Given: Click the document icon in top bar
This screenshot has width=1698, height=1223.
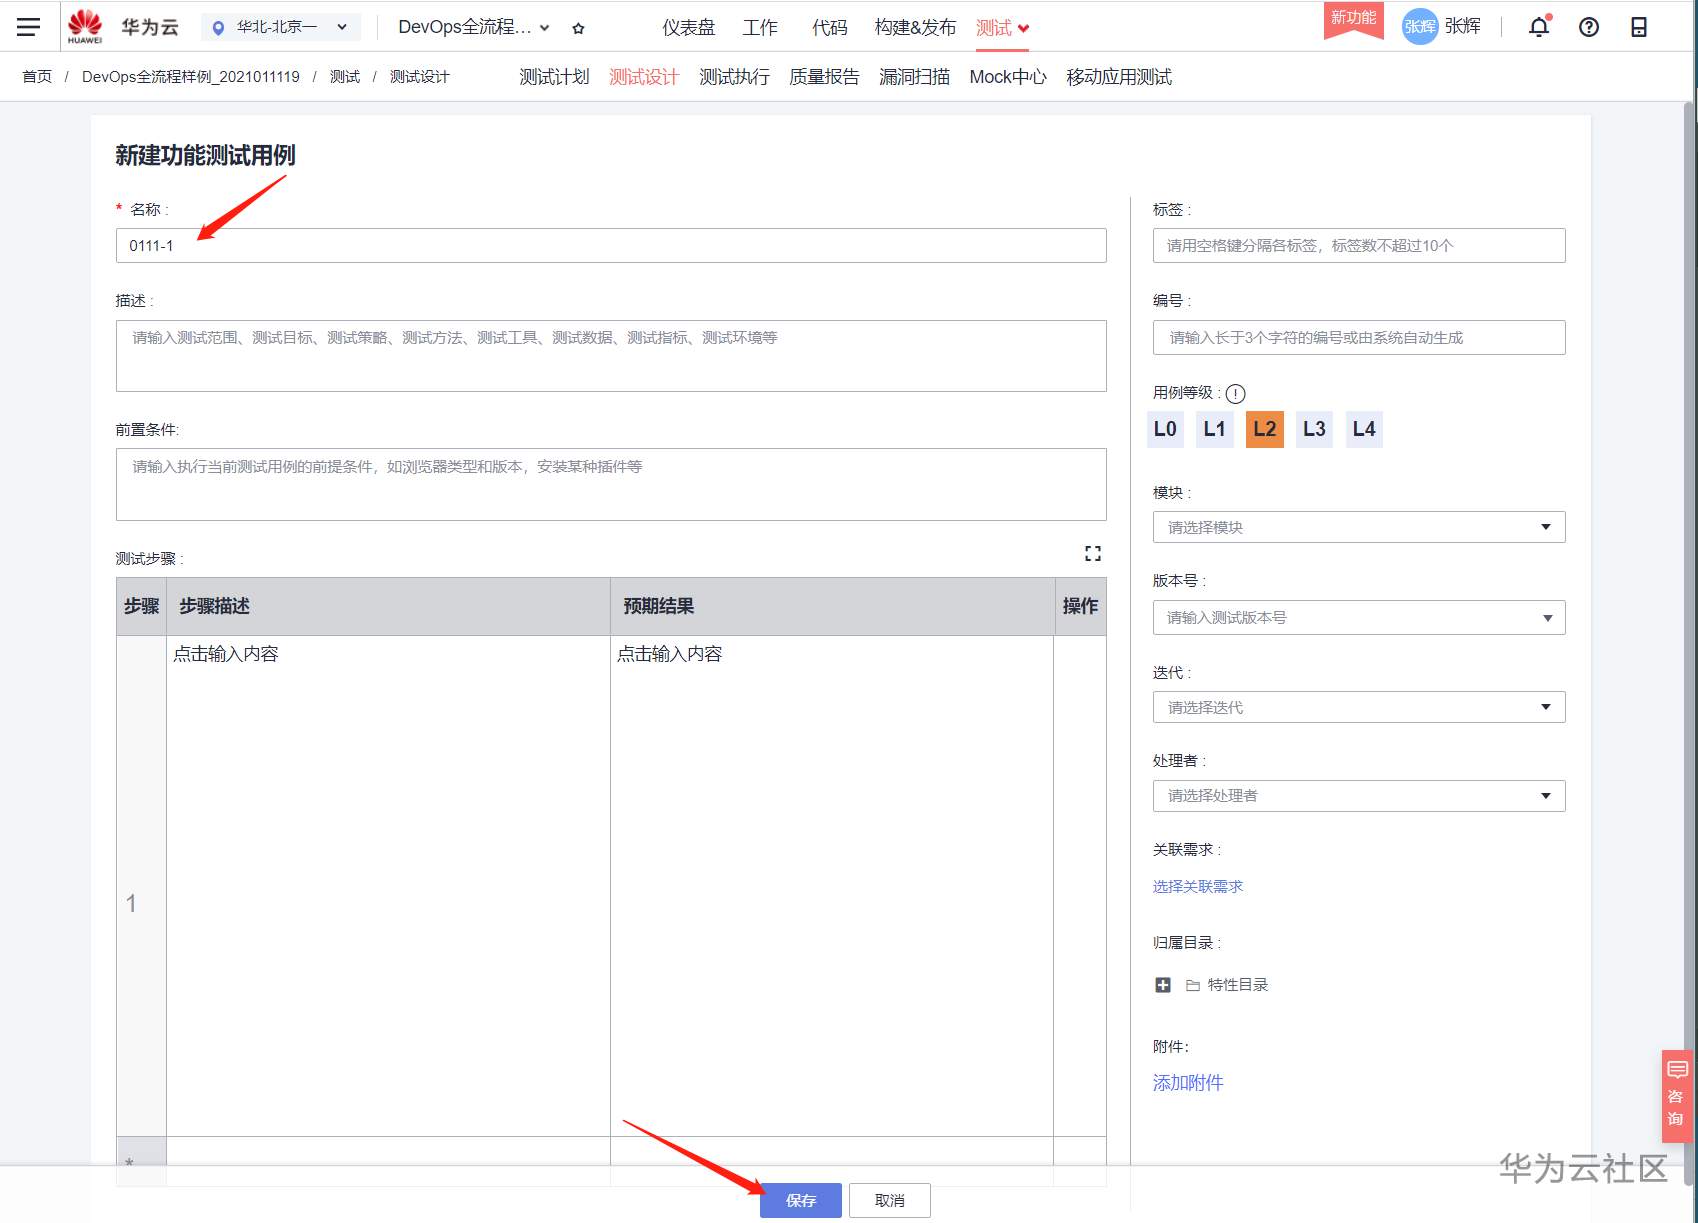Looking at the screenshot, I should click(x=1639, y=27).
